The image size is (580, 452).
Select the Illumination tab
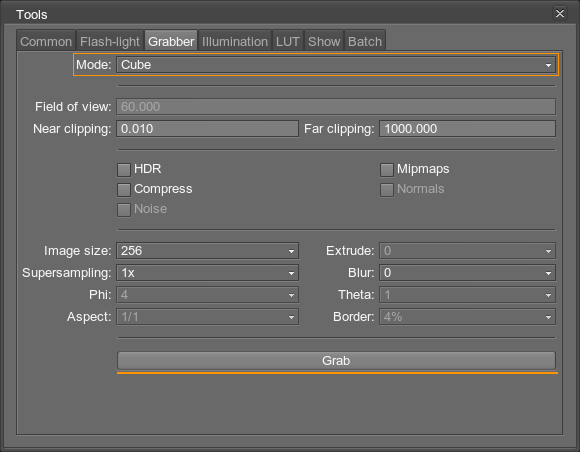[x=235, y=41]
